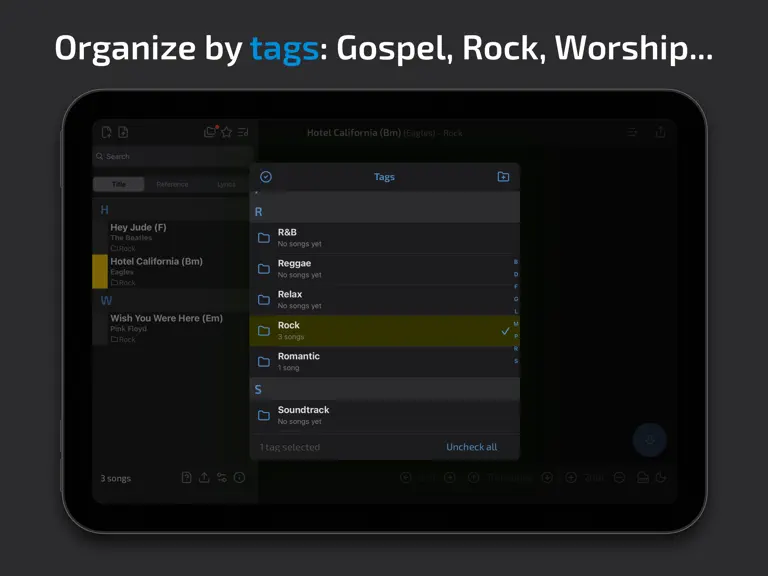Toggle the R&B tag
The width and height of the screenshot is (768, 576).
pyautogui.click(x=384, y=238)
